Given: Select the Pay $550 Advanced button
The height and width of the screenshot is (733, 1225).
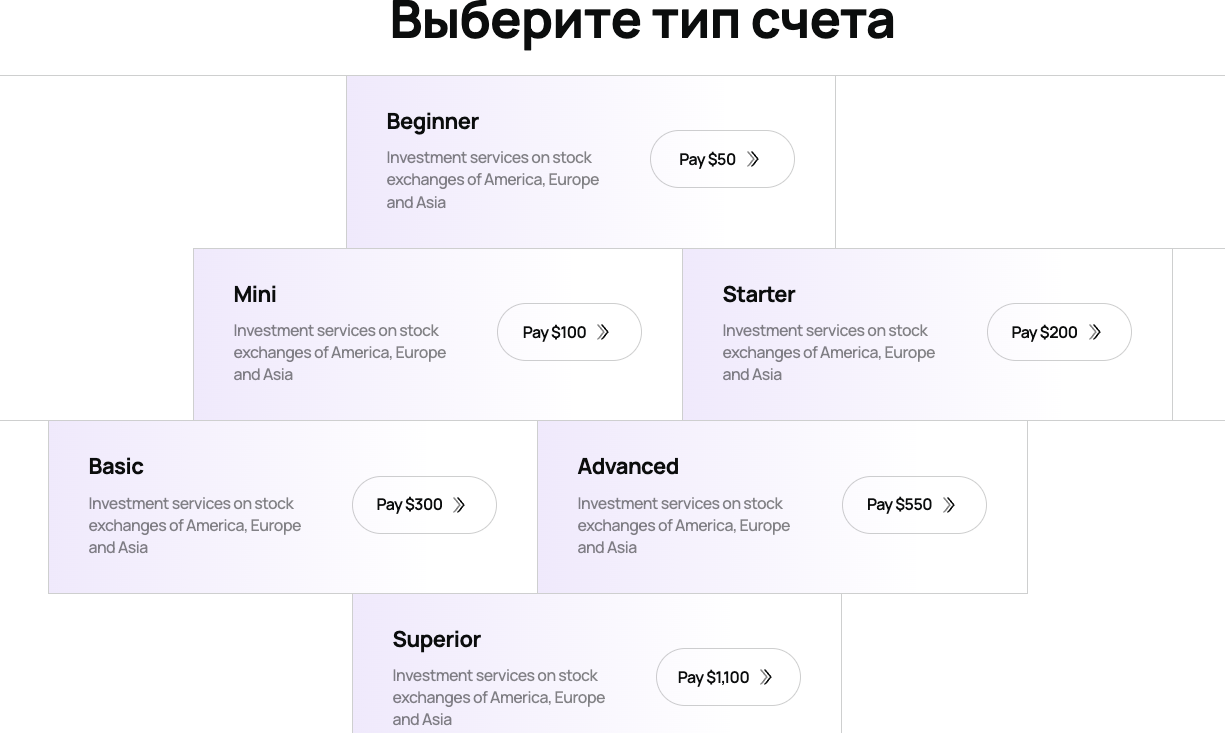Looking at the screenshot, I should click(x=913, y=505).
